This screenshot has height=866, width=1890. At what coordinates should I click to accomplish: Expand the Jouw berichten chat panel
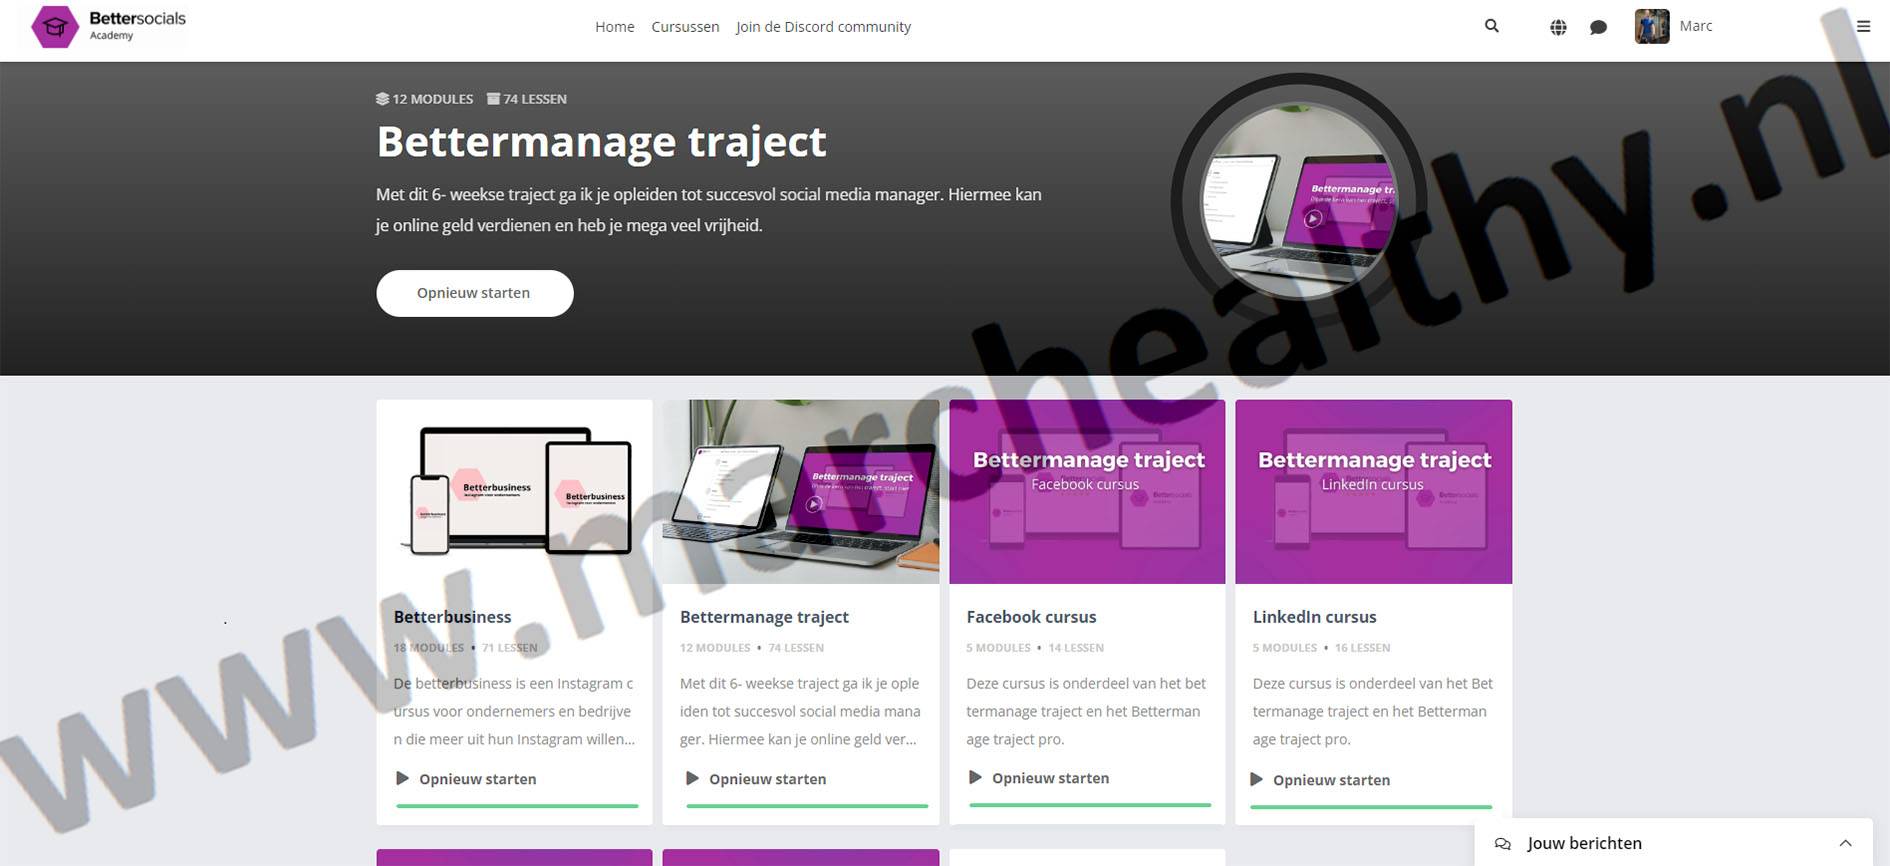coord(1845,843)
